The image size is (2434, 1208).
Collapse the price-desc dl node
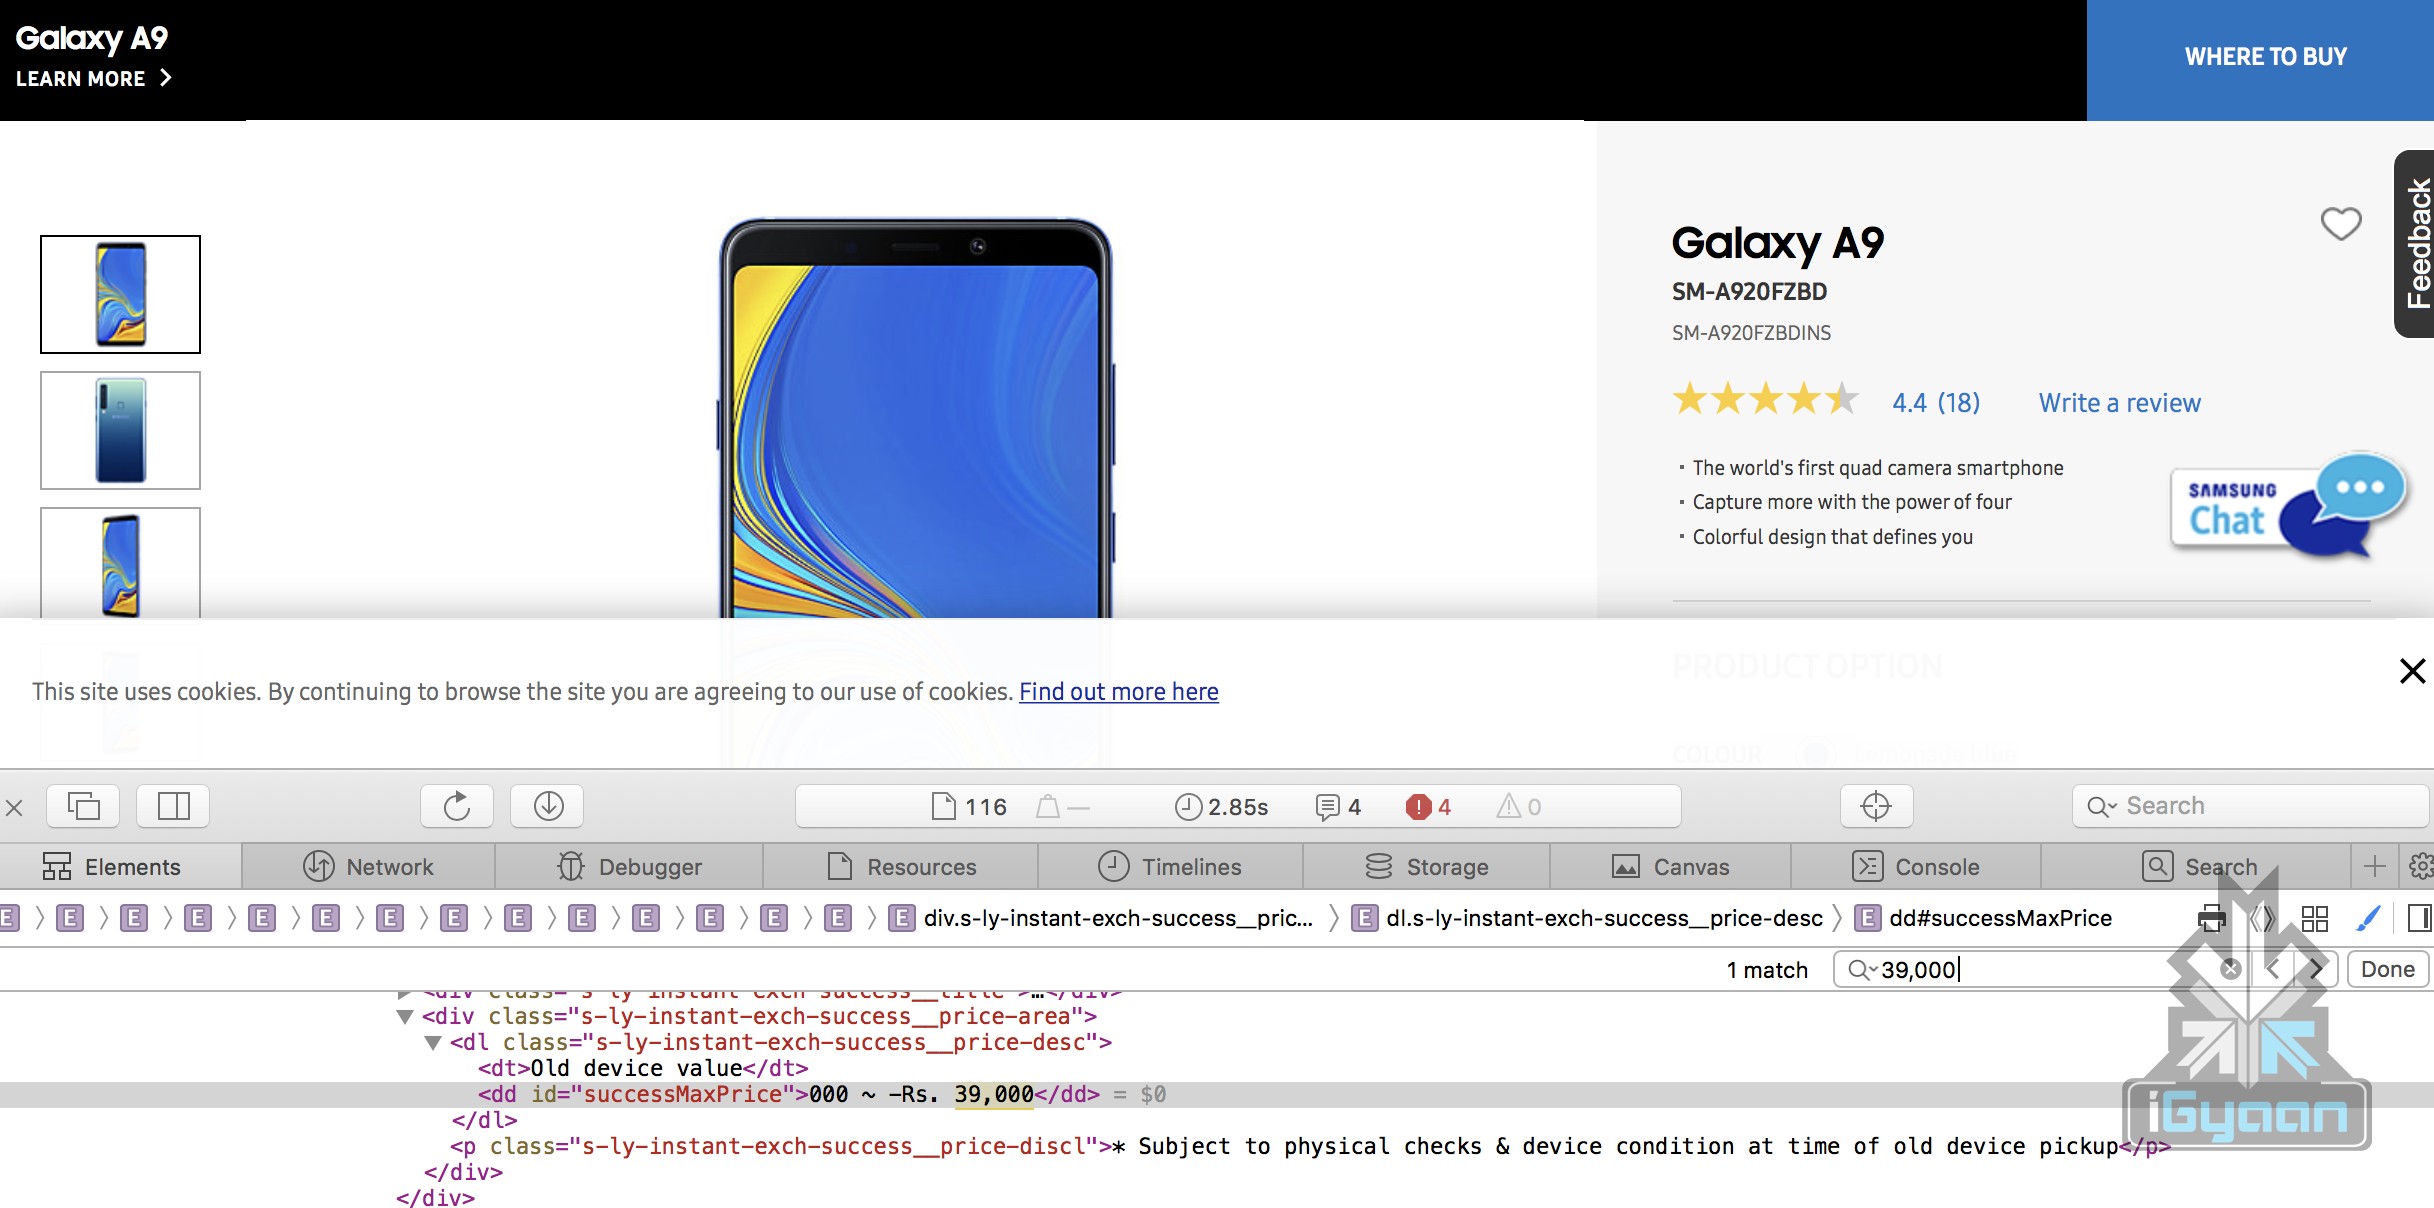pos(433,1042)
